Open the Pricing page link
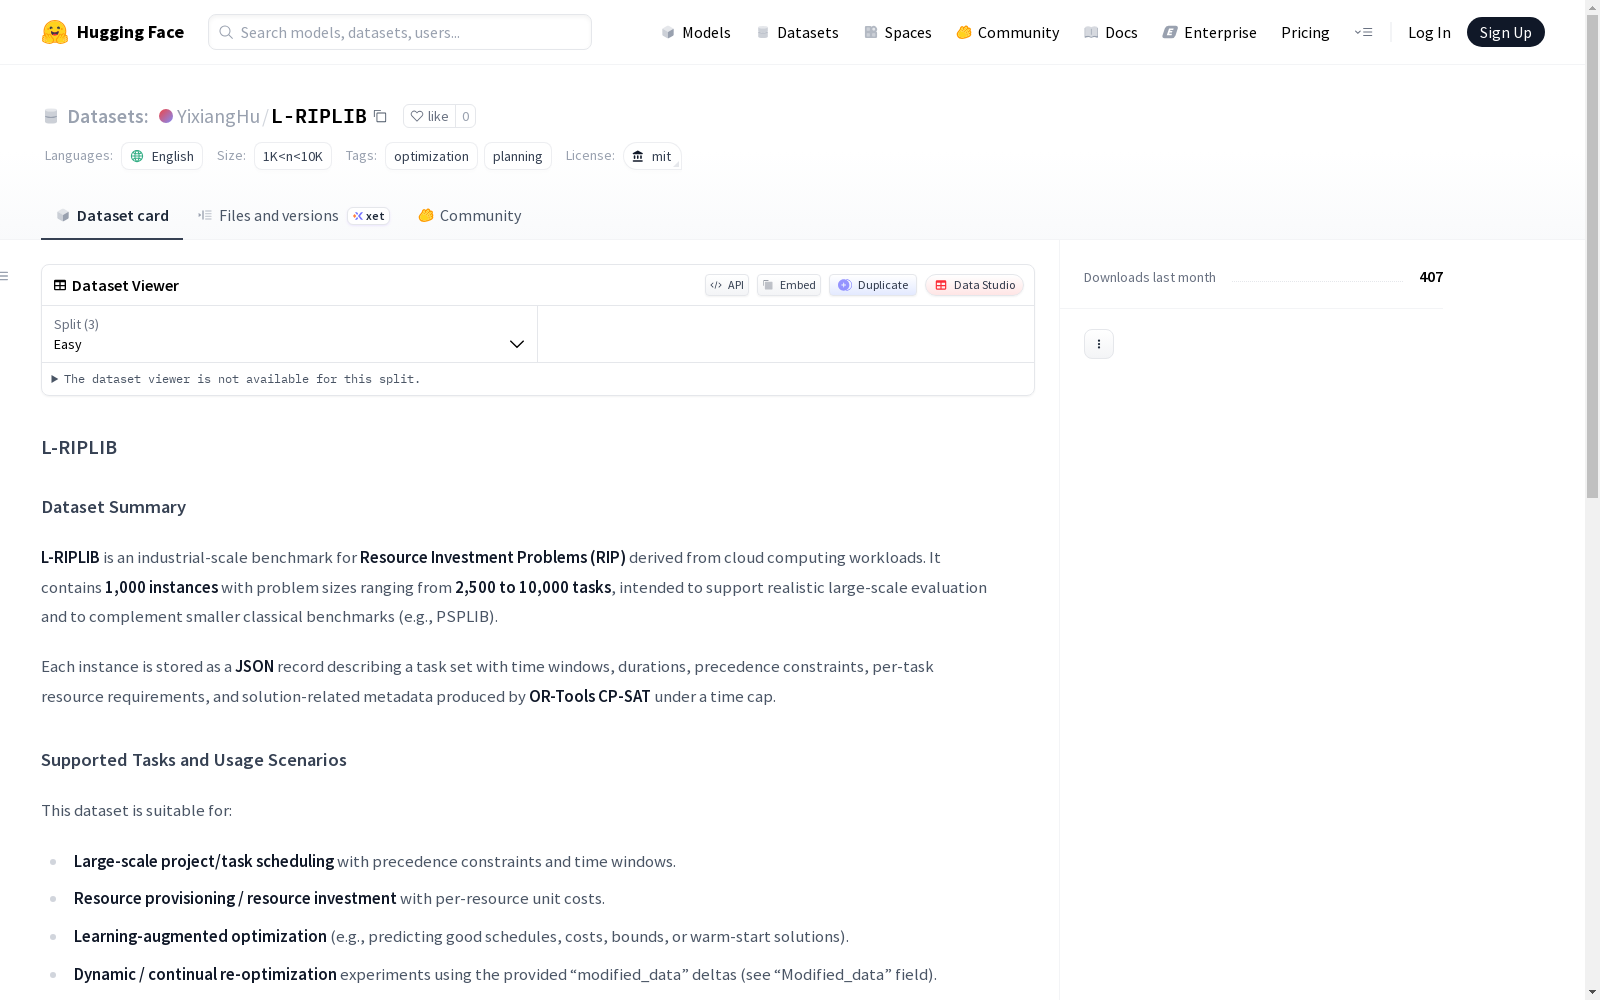This screenshot has height=1000, width=1600. [1305, 32]
